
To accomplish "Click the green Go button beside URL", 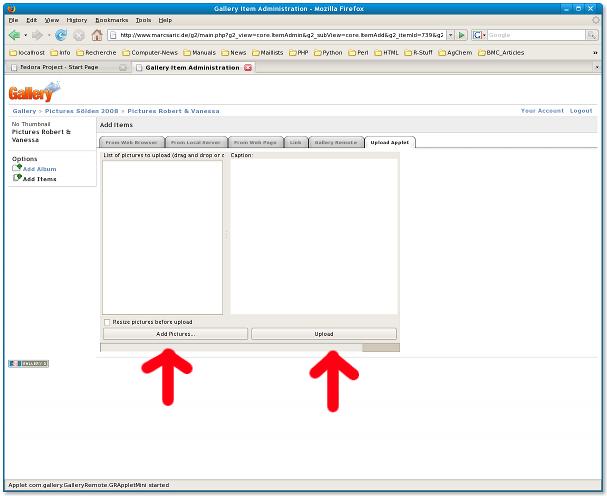I will coord(461,35).
